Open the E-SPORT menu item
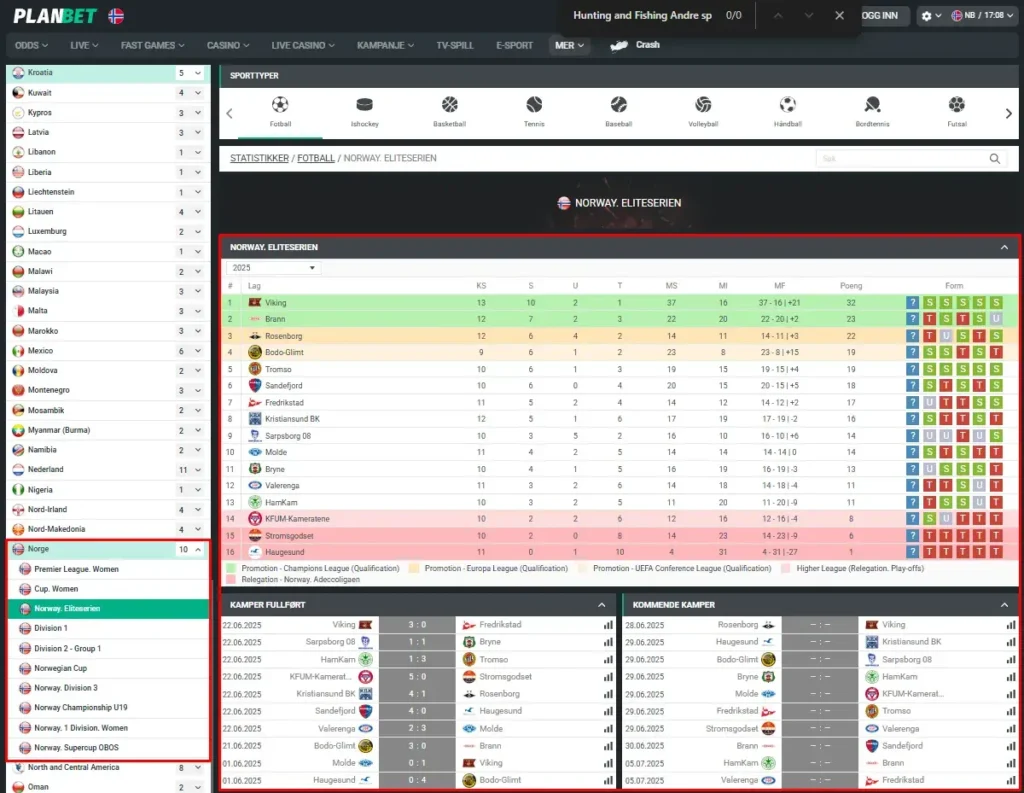 [x=515, y=45]
